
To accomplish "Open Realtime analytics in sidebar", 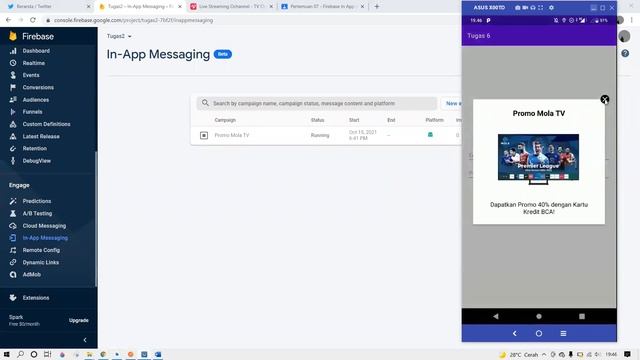I will (33, 63).
